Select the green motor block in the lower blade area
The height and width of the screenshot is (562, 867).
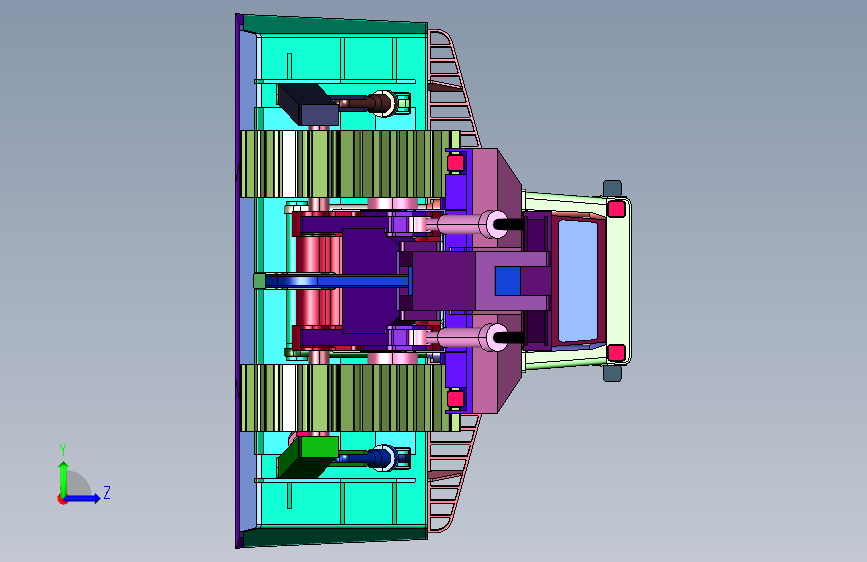(x=308, y=456)
